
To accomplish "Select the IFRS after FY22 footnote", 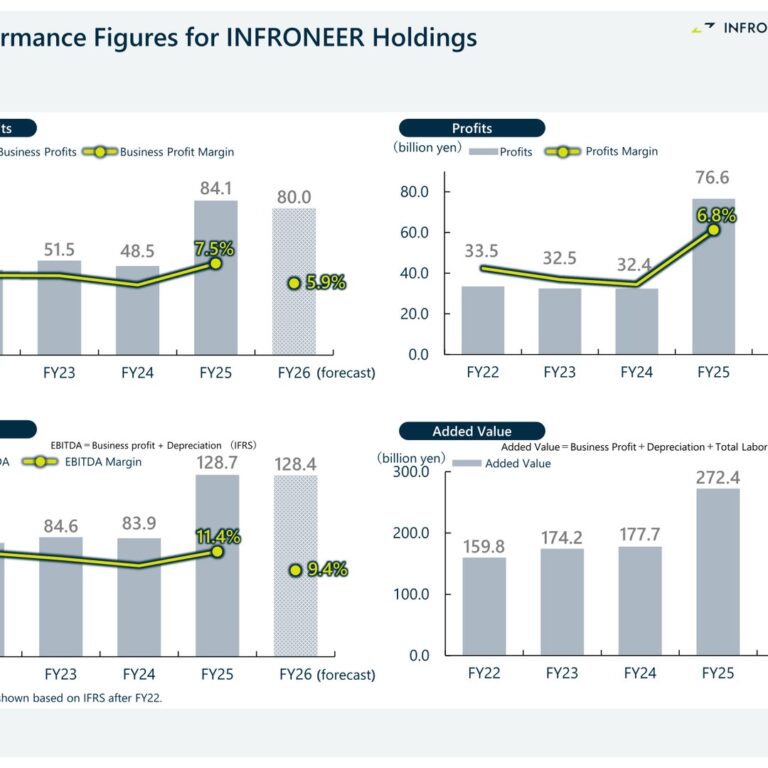I will pos(81,698).
